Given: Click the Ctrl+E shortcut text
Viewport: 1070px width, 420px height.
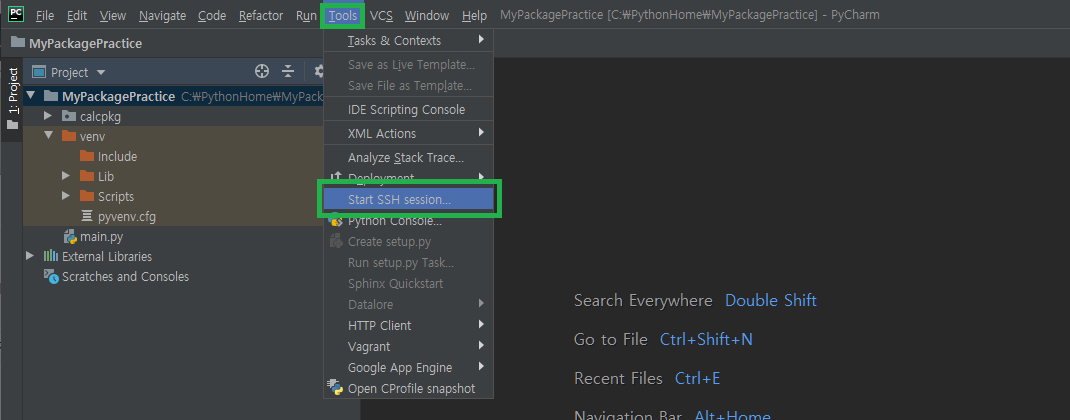Looking at the screenshot, I should (697, 378).
